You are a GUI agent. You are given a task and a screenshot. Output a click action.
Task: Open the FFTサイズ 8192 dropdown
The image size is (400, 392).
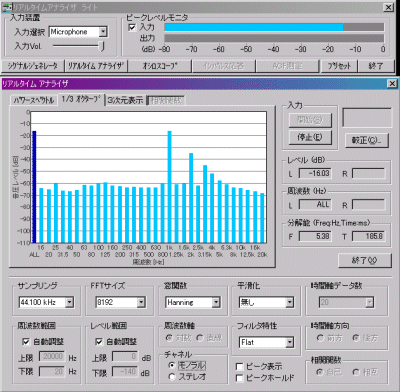(x=141, y=302)
